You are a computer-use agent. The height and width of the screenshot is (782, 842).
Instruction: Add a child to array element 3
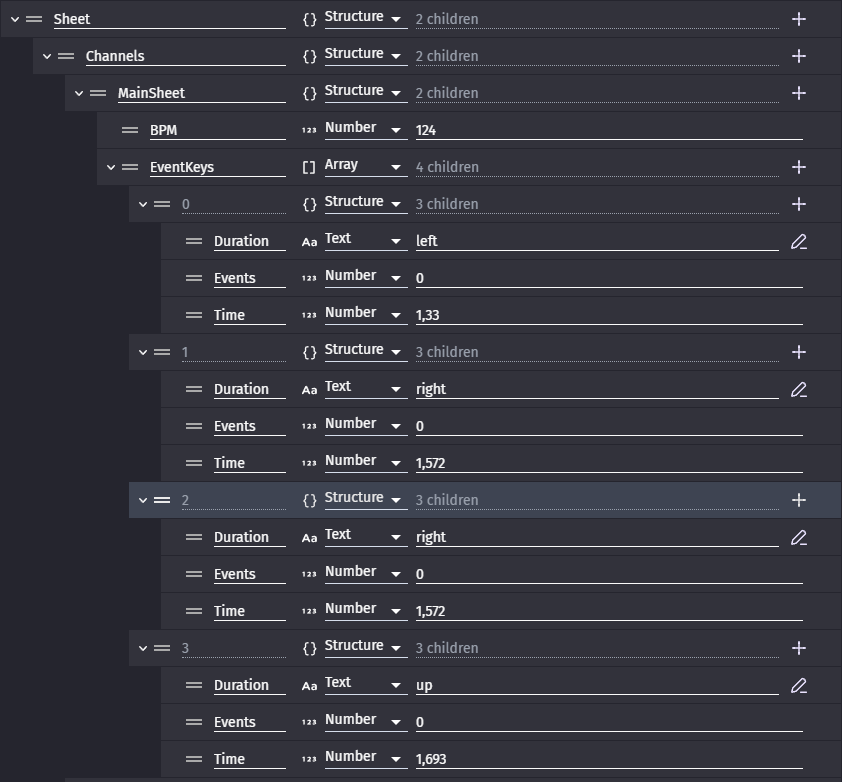pos(798,648)
